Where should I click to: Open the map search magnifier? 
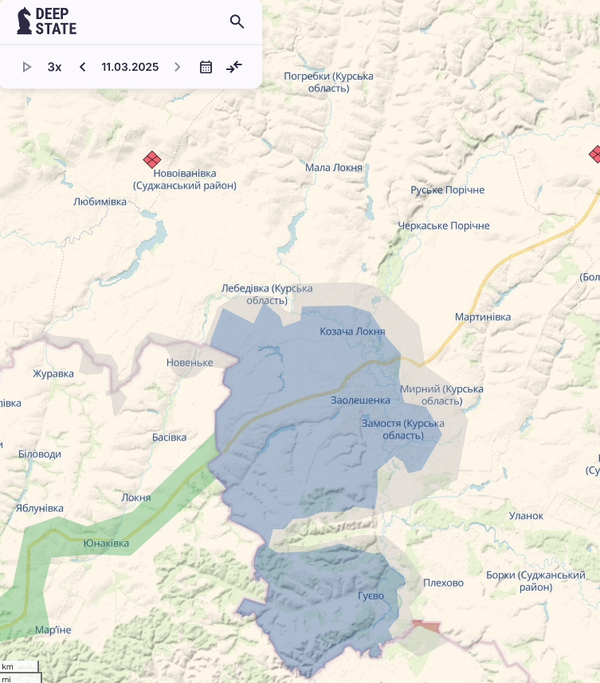click(x=237, y=21)
